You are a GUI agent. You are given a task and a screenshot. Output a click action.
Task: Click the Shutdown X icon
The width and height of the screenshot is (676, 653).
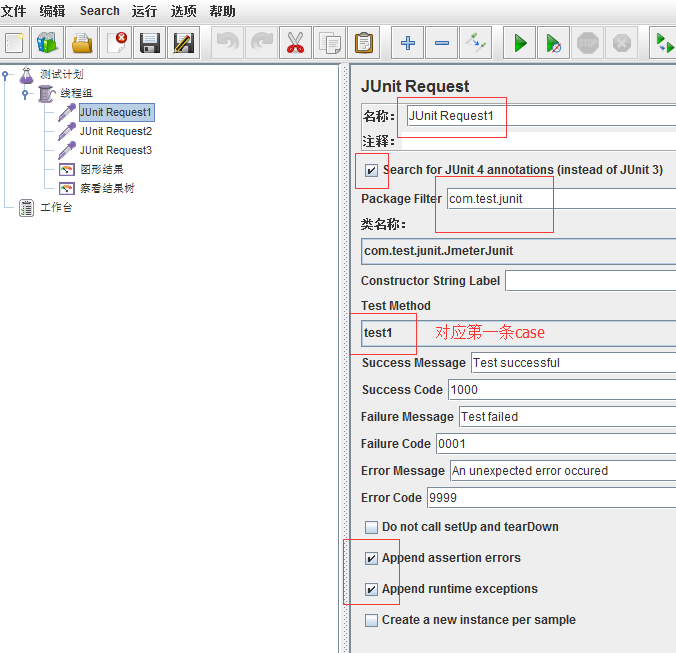point(622,43)
